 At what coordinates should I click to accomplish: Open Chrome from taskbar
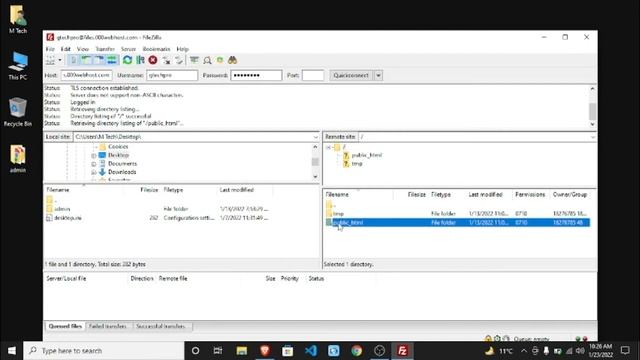356,351
